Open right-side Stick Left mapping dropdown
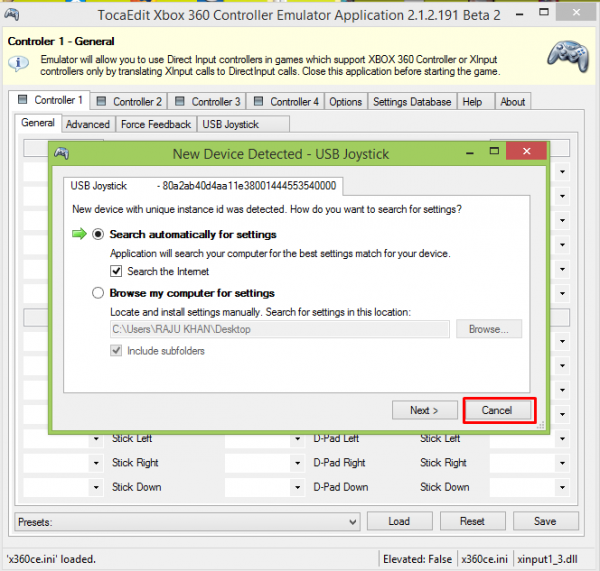The width and height of the screenshot is (600, 571). [x=562, y=439]
